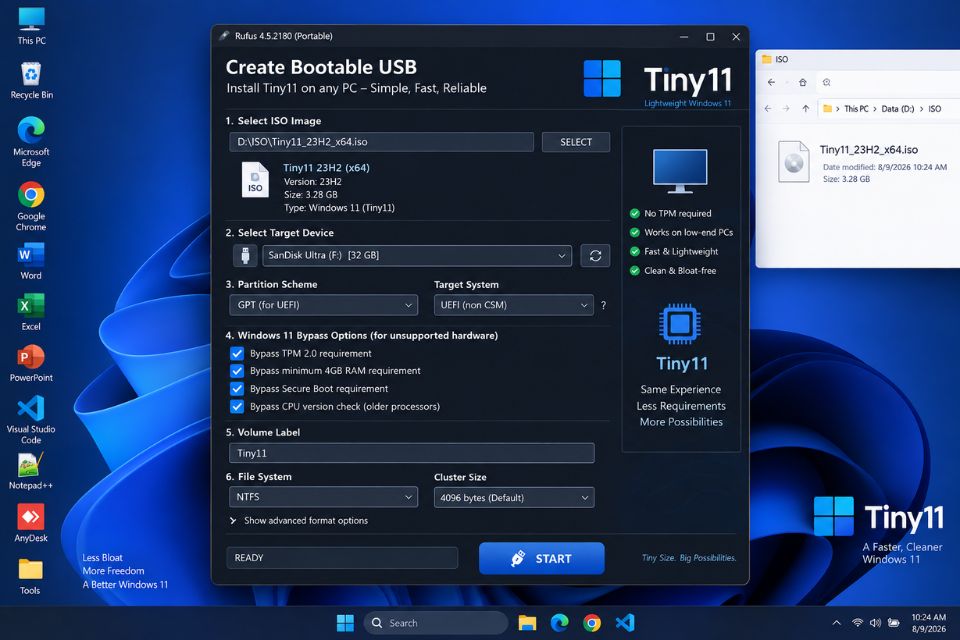Open the File System NTFS dropdown
The width and height of the screenshot is (960, 640).
(323, 497)
